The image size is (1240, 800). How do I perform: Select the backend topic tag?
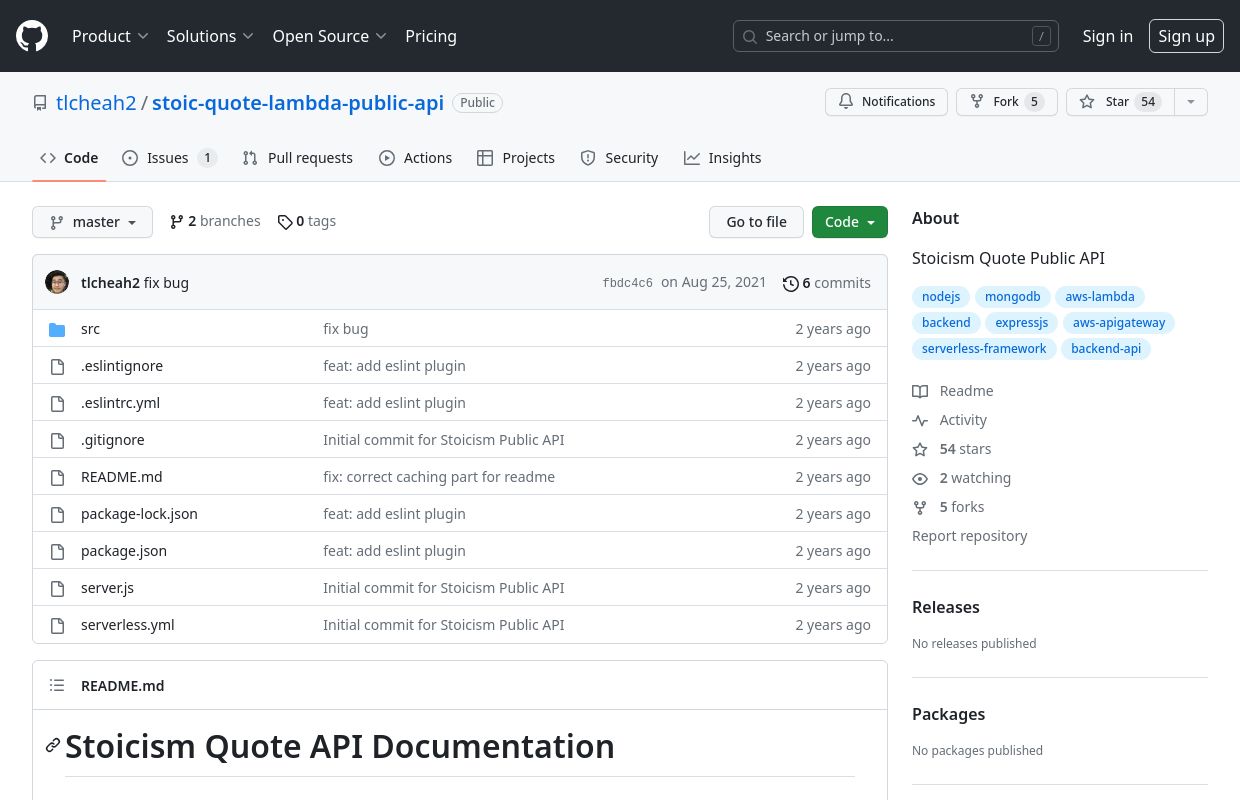click(x=946, y=323)
